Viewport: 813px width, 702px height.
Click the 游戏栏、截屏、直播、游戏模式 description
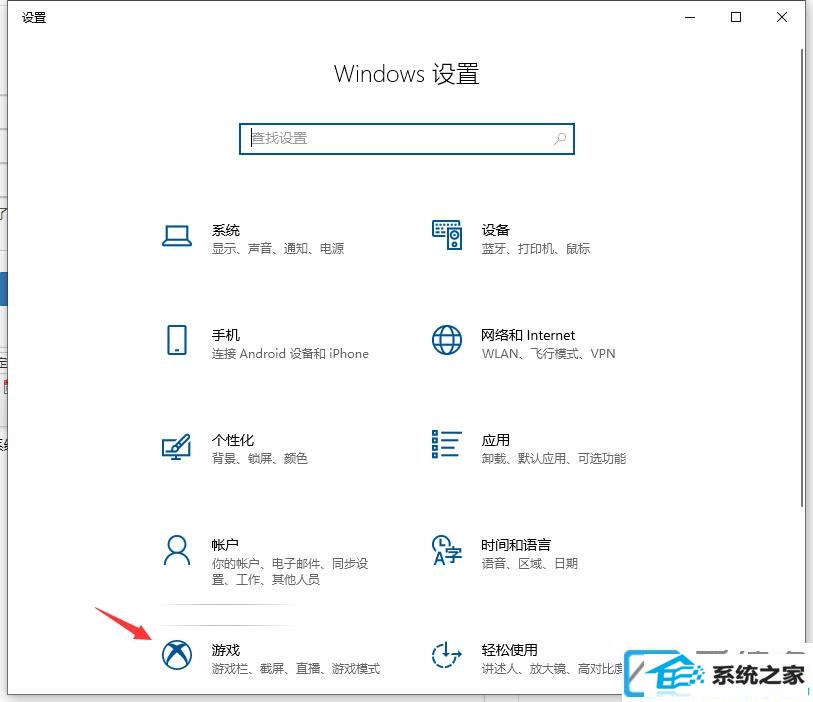pyautogui.click(x=296, y=669)
